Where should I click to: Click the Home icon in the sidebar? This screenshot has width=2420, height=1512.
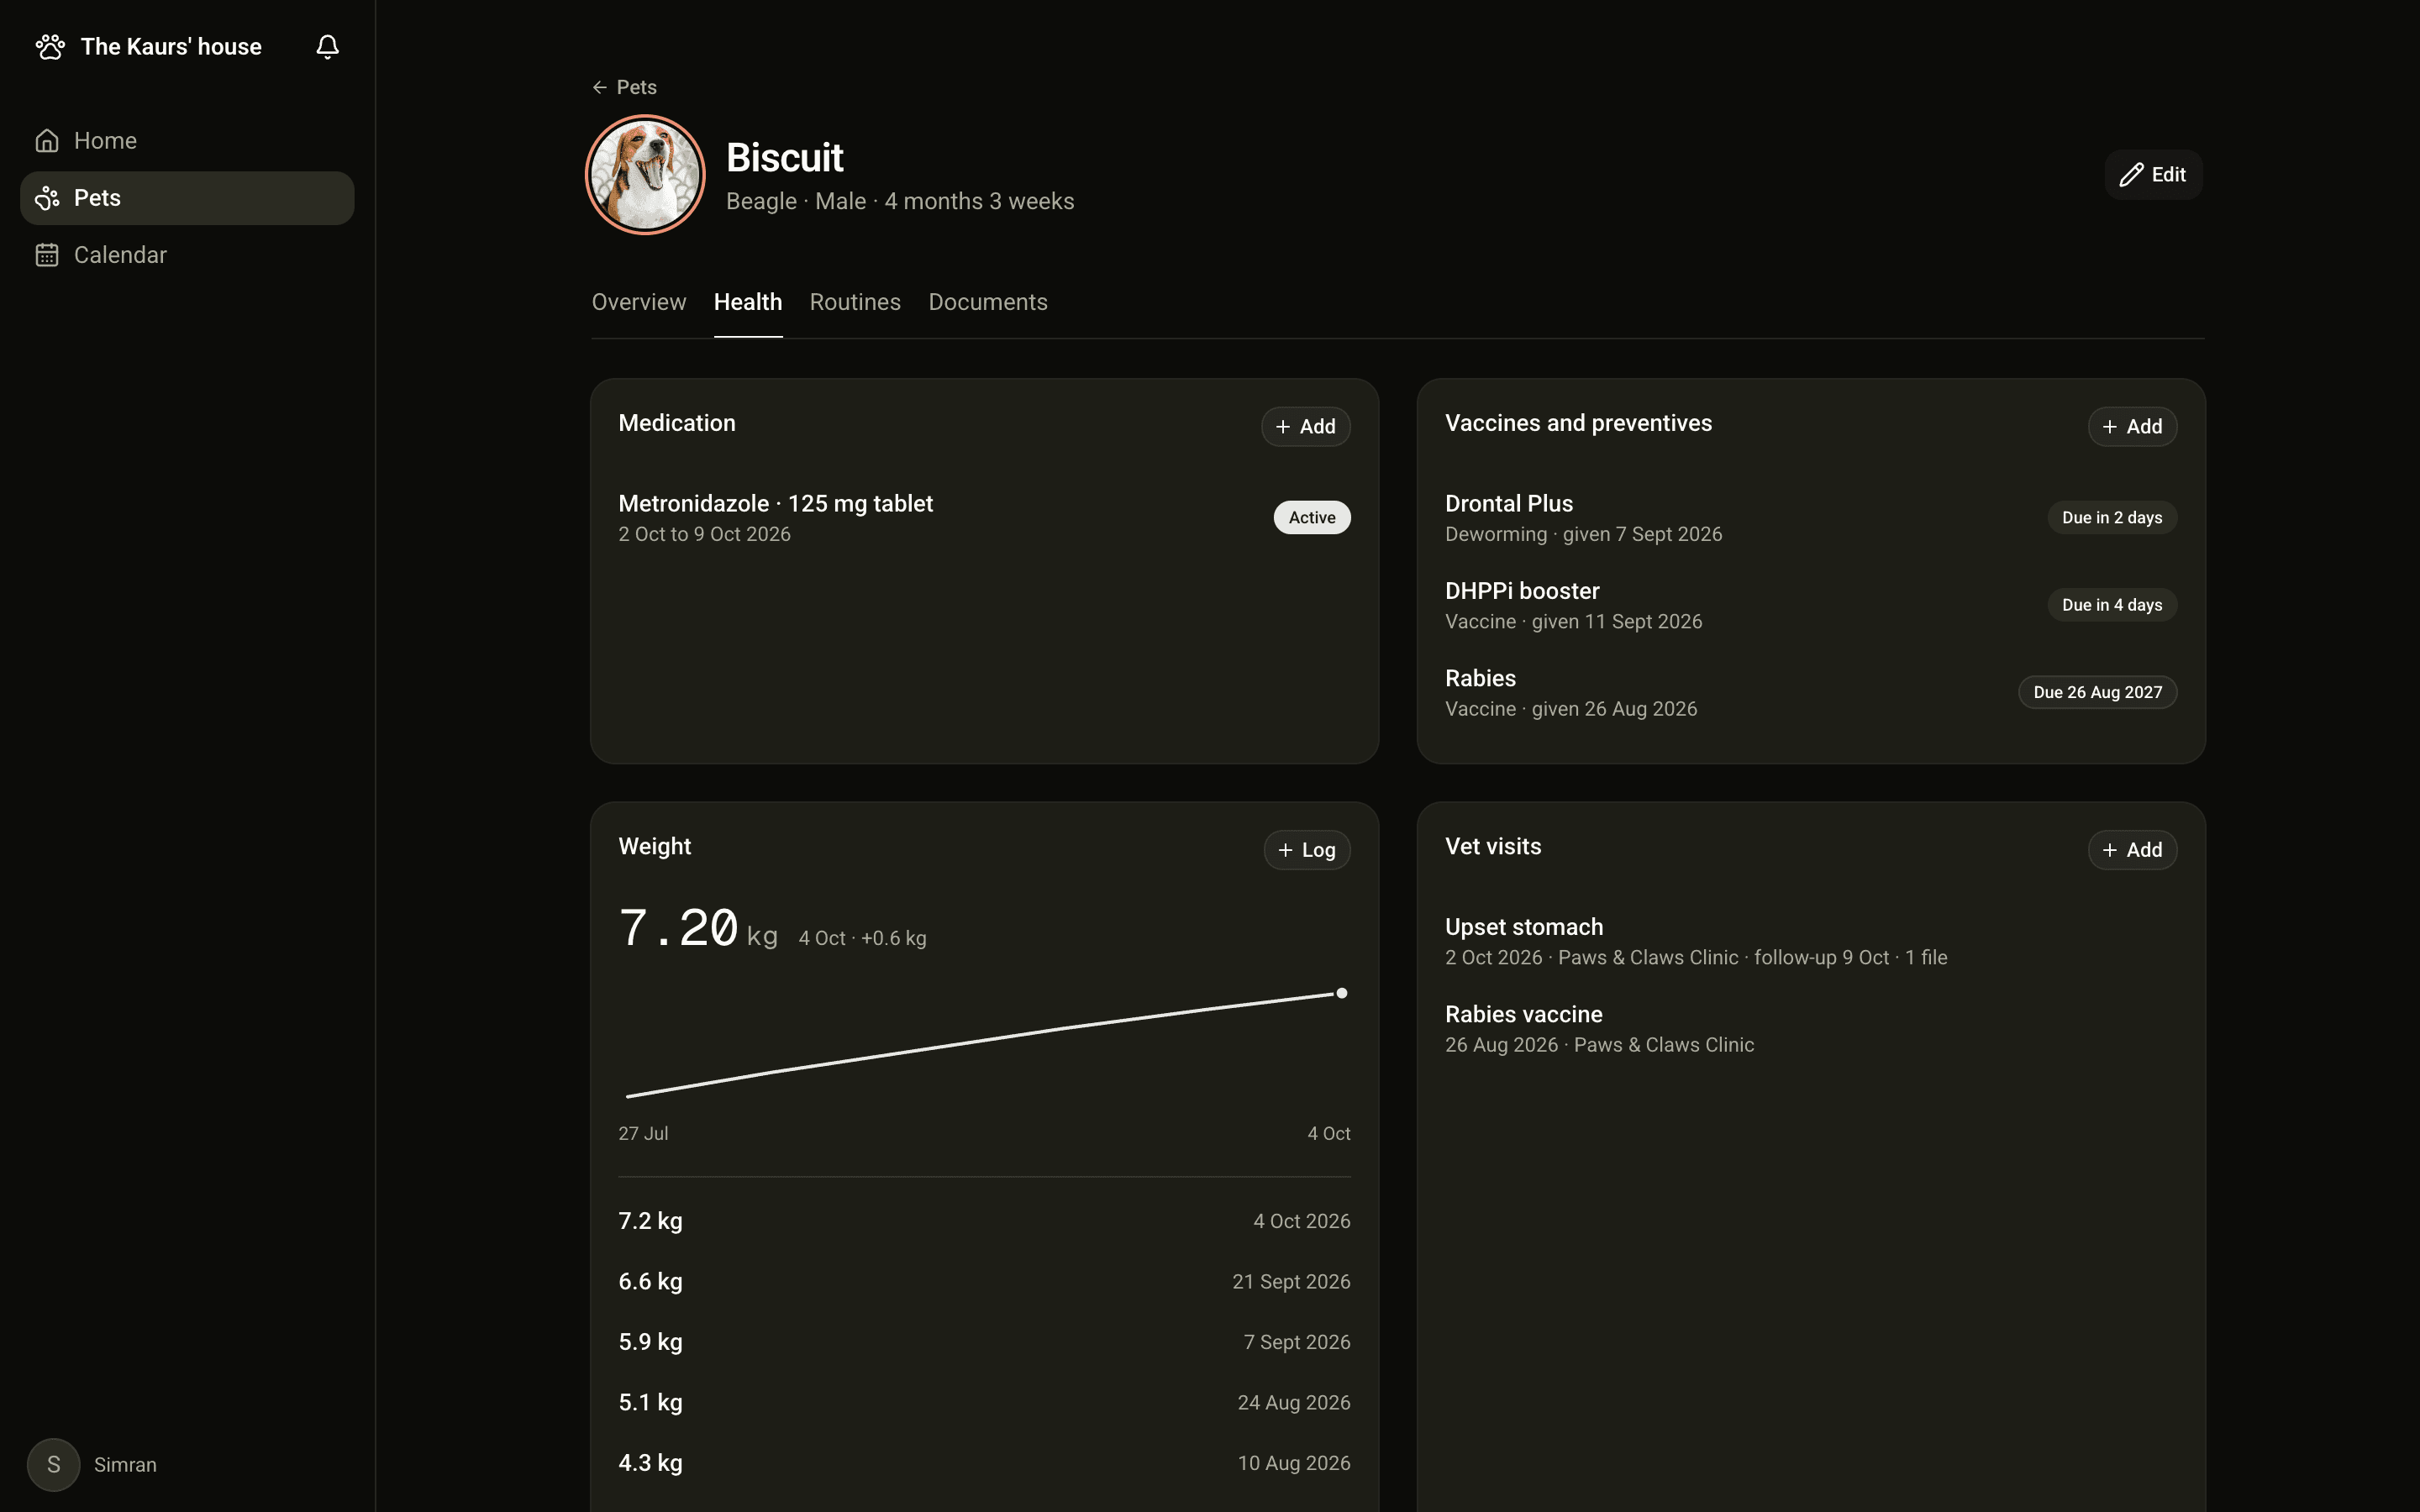(x=47, y=141)
